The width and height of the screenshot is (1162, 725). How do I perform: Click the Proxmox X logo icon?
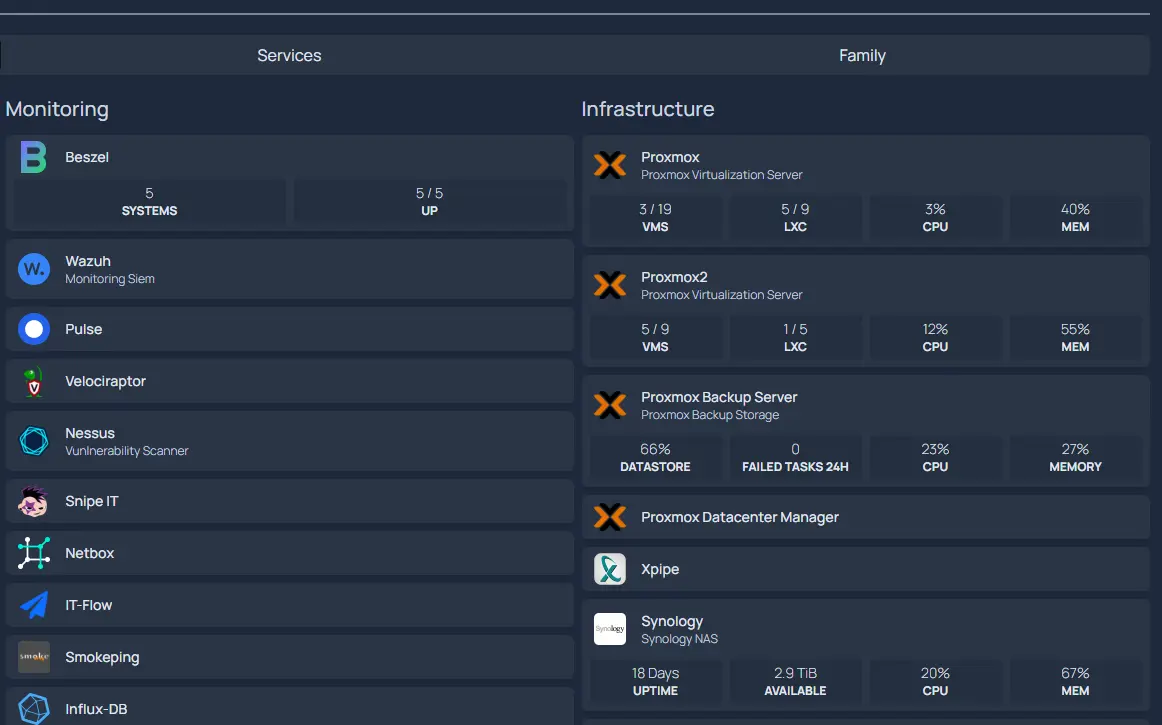click(x=610, y=165)
